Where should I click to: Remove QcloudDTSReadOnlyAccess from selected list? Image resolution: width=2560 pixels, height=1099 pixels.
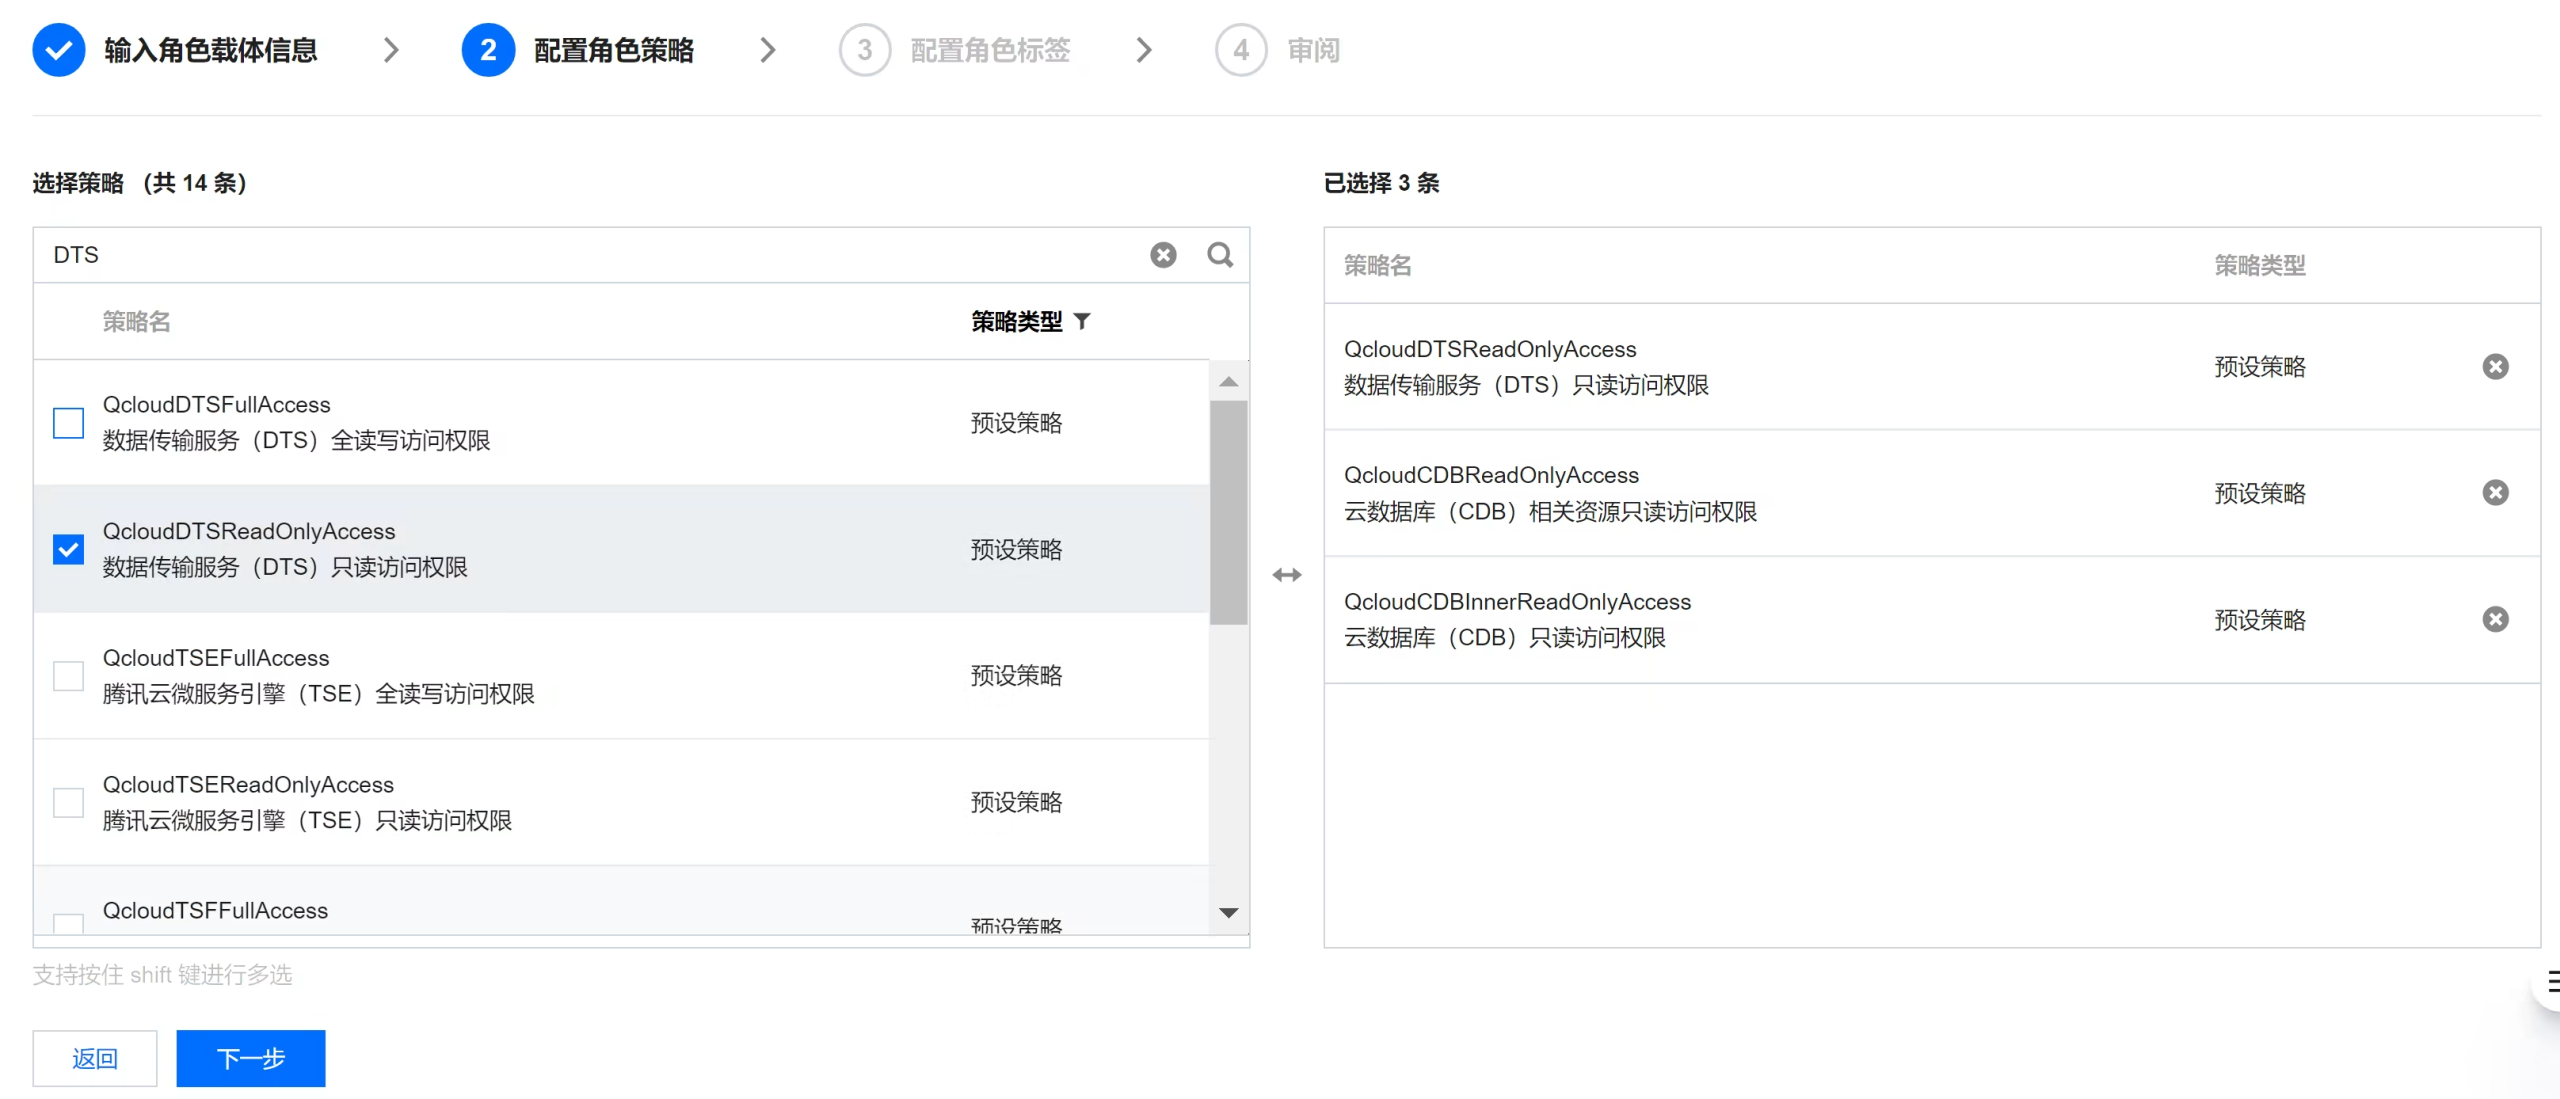point(2495,367)
